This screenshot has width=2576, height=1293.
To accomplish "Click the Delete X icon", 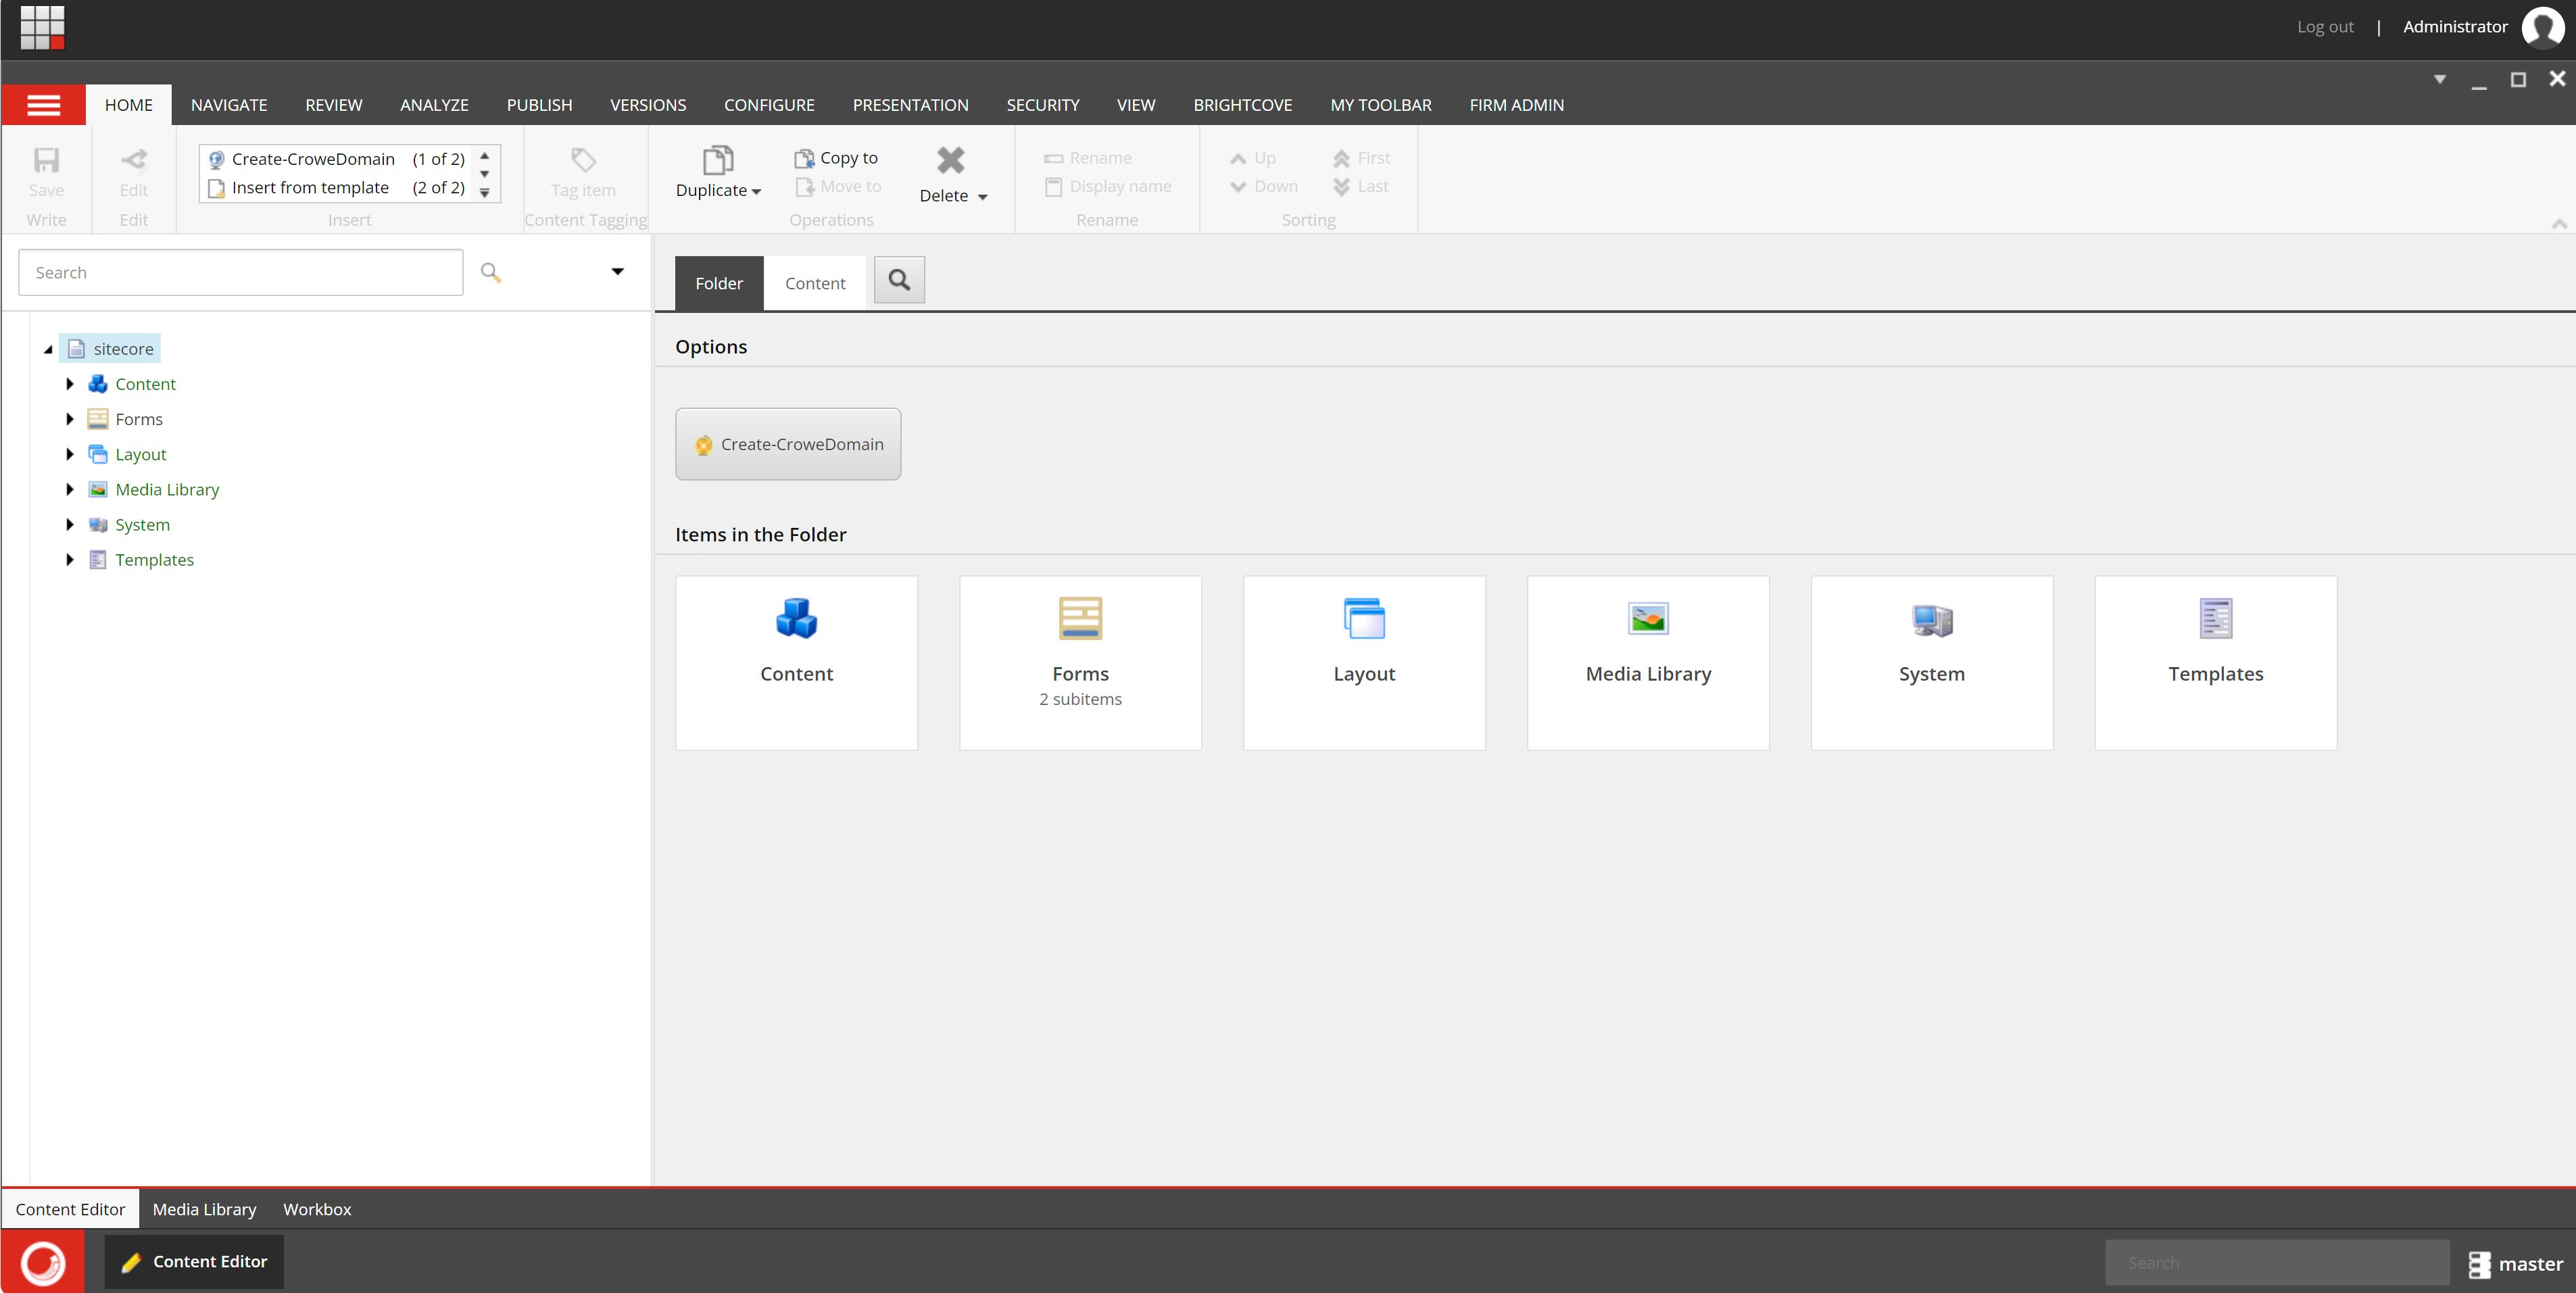I will point(950,160).
